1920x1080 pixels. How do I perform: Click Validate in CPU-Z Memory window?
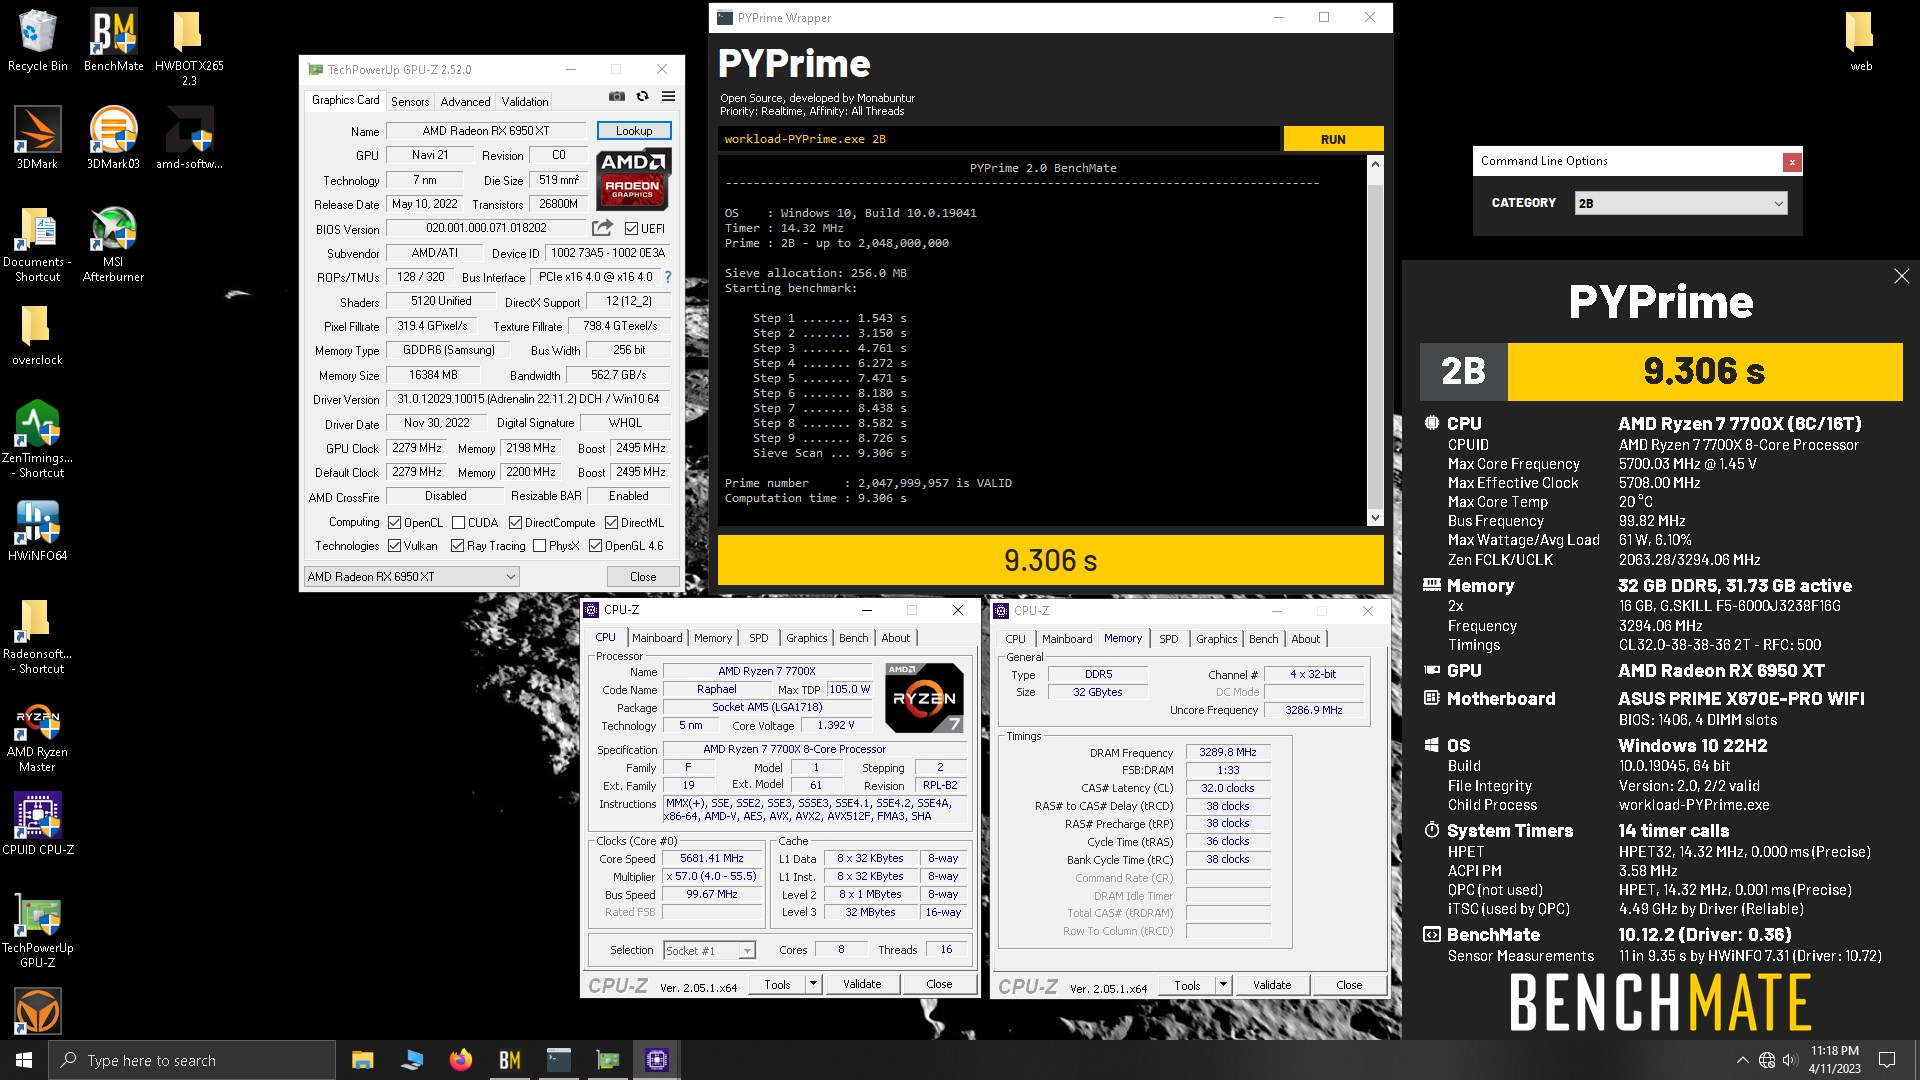point(1272,985)
